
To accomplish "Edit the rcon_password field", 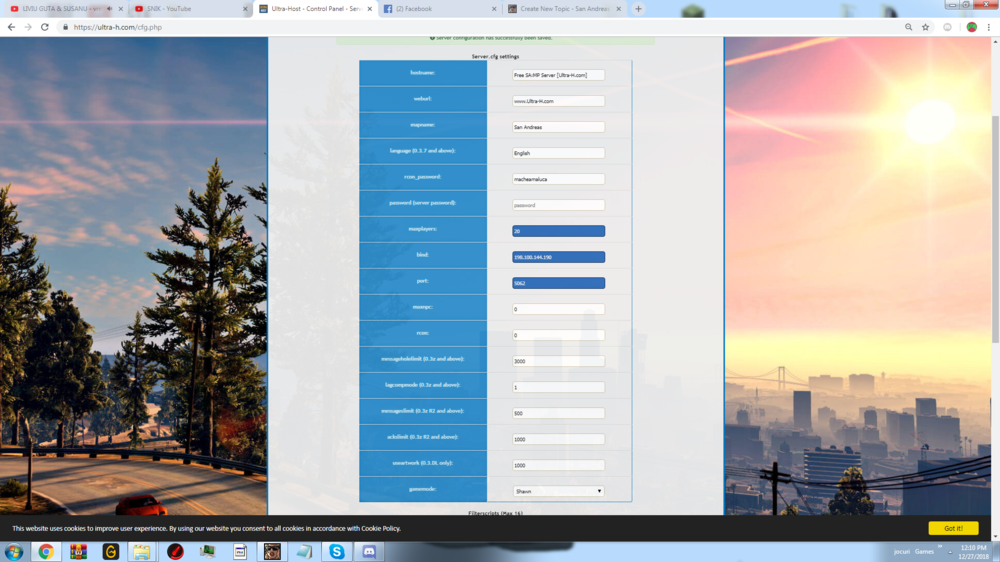I will (x=558, y=179).
